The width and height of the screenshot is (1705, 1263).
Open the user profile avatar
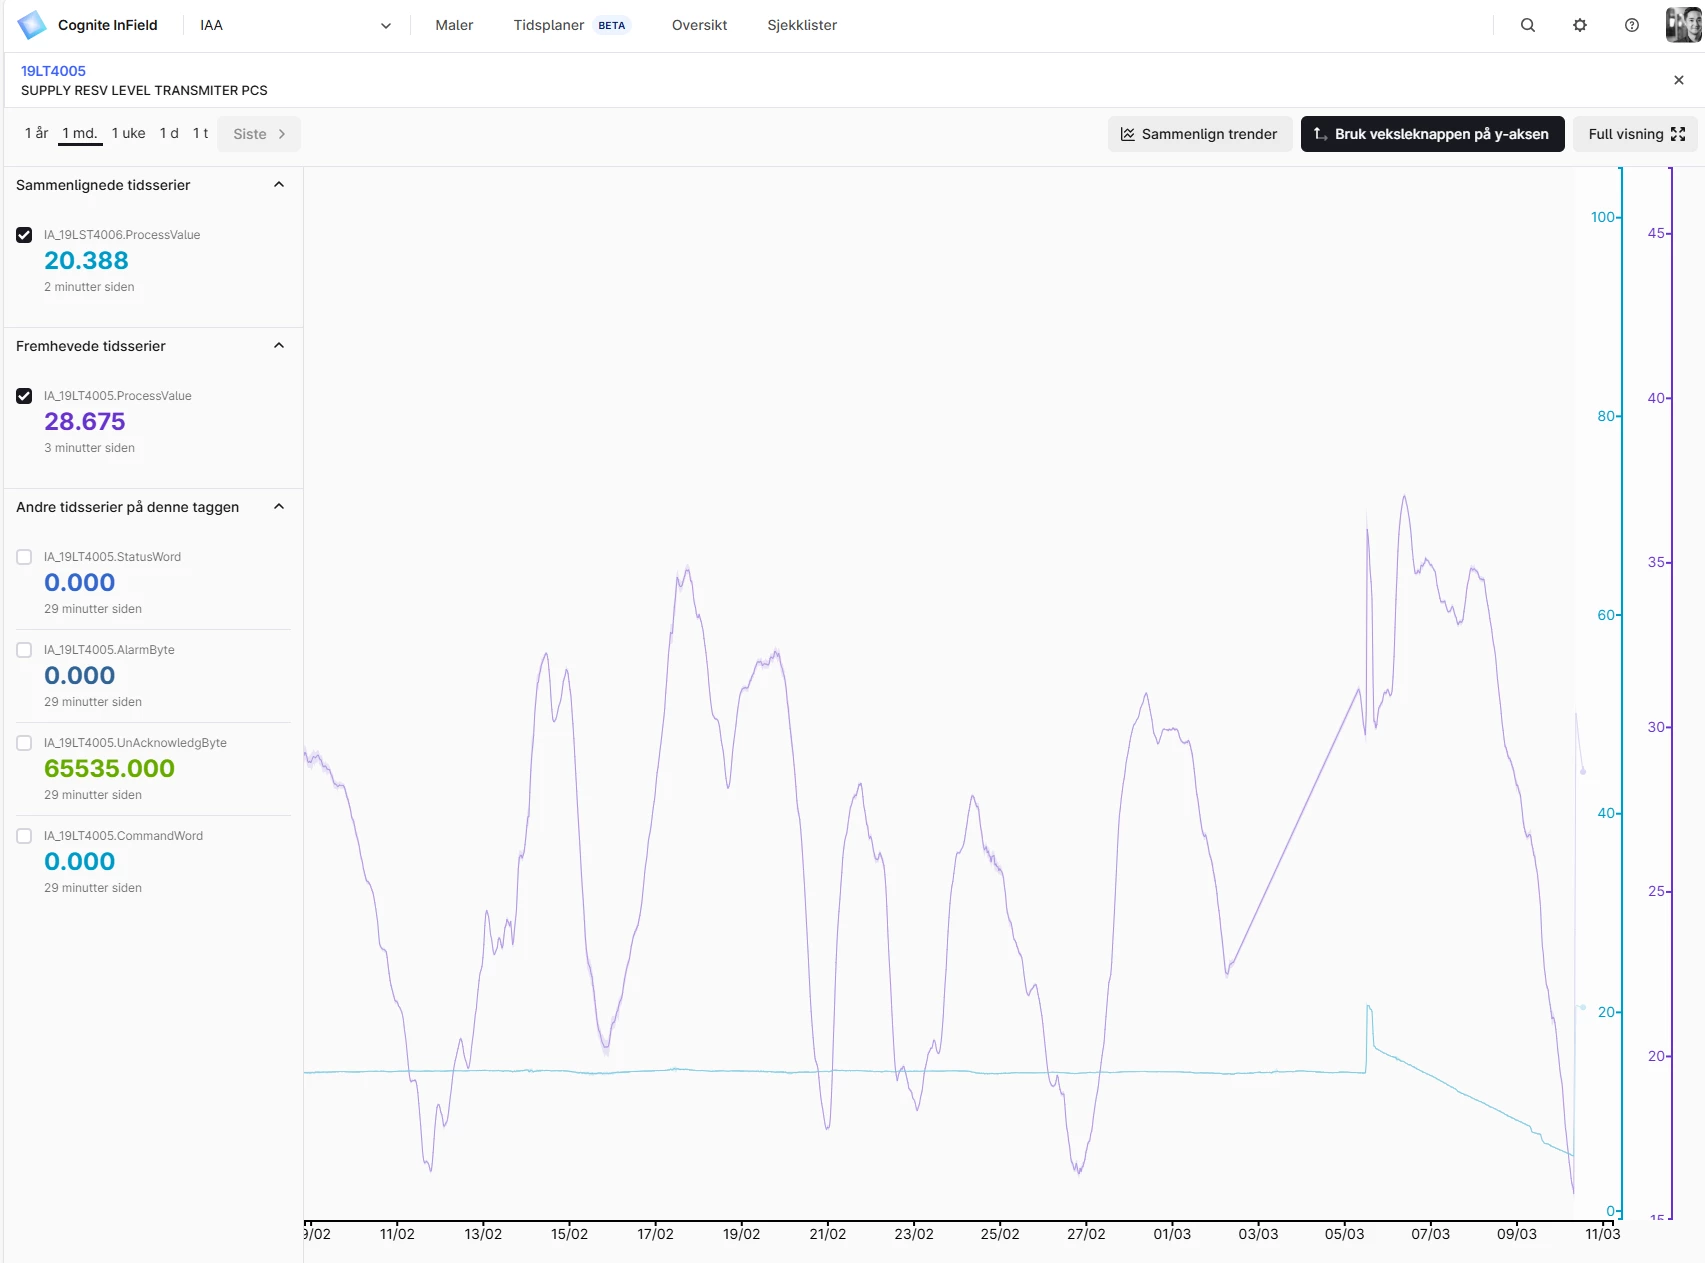click(x=1684, y=25)
